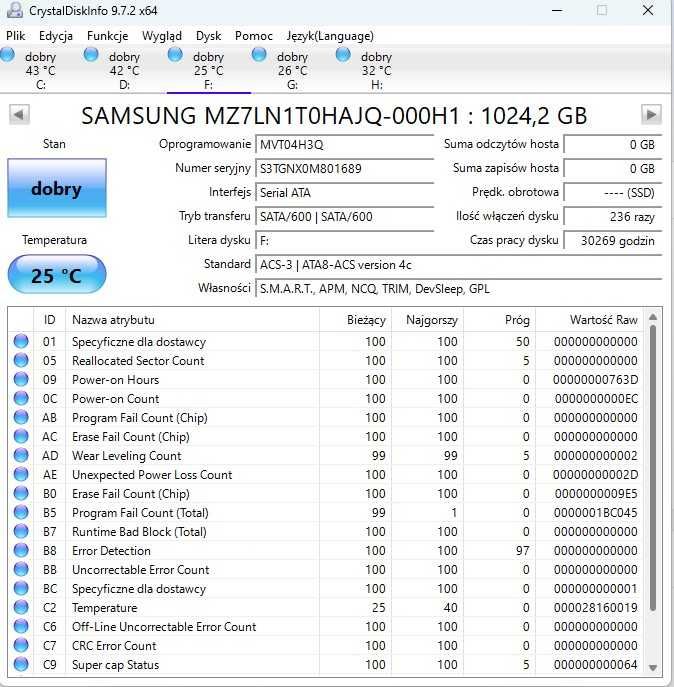Click the transfer mode field SATA/600 | SATA/600
This screenshot has width=674, height=687.
coord(344,216)
